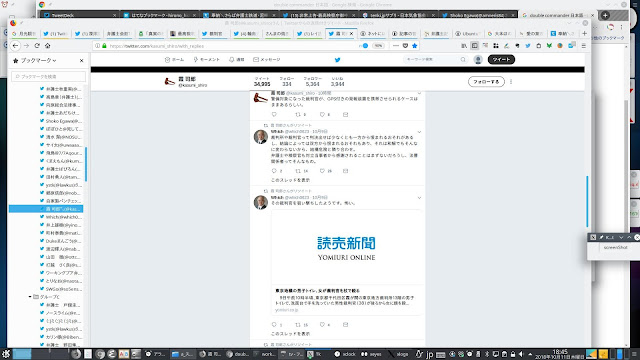Image resolution: width=640 pixels, height=360 pixels.
Task: Retweet the first tweet
Action: point(298,115)
